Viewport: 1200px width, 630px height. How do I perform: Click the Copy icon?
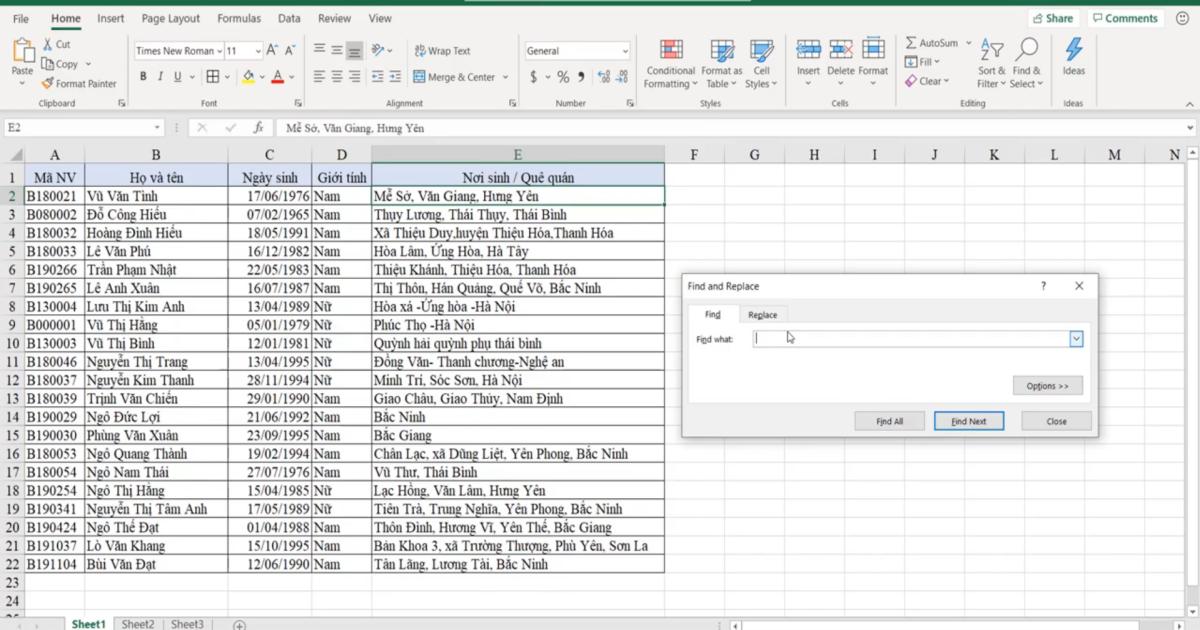coord(48,64)
